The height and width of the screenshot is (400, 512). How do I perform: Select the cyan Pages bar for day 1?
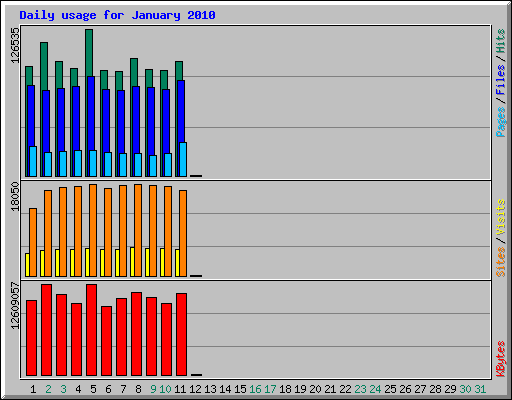click(33, 161)
